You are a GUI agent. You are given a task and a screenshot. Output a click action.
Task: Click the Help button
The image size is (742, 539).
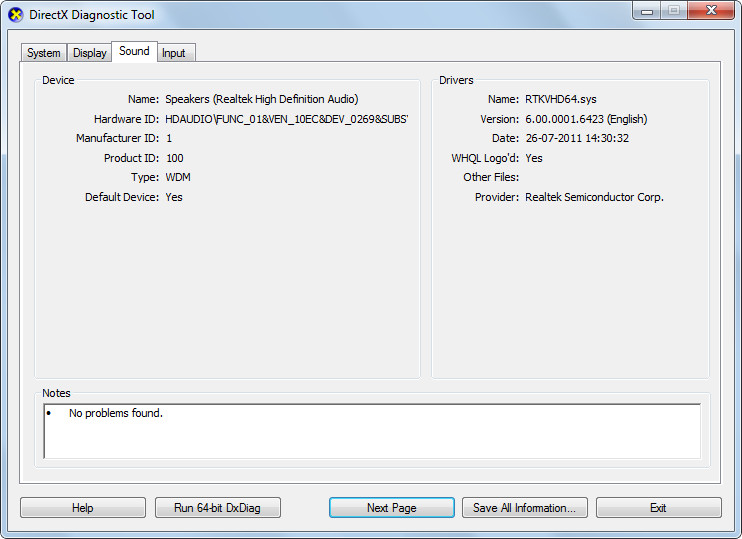83,508
